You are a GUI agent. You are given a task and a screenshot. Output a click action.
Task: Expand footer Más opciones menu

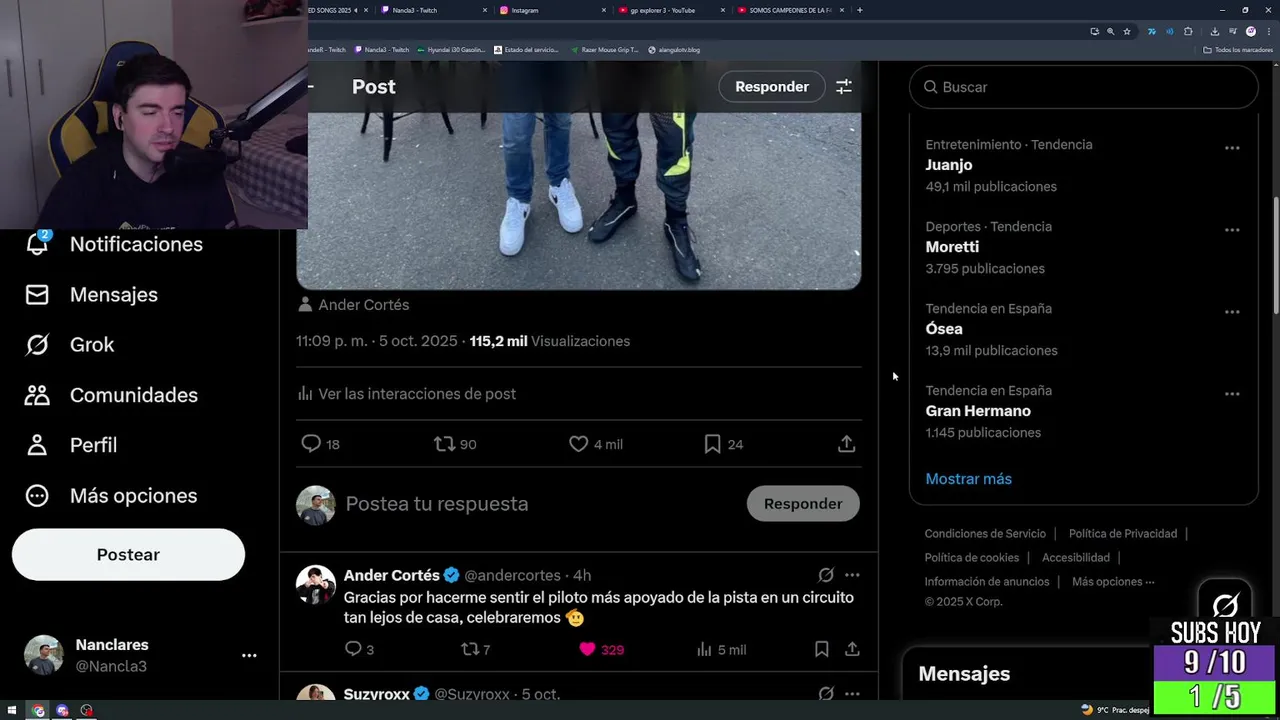(x=1113, y=582)
